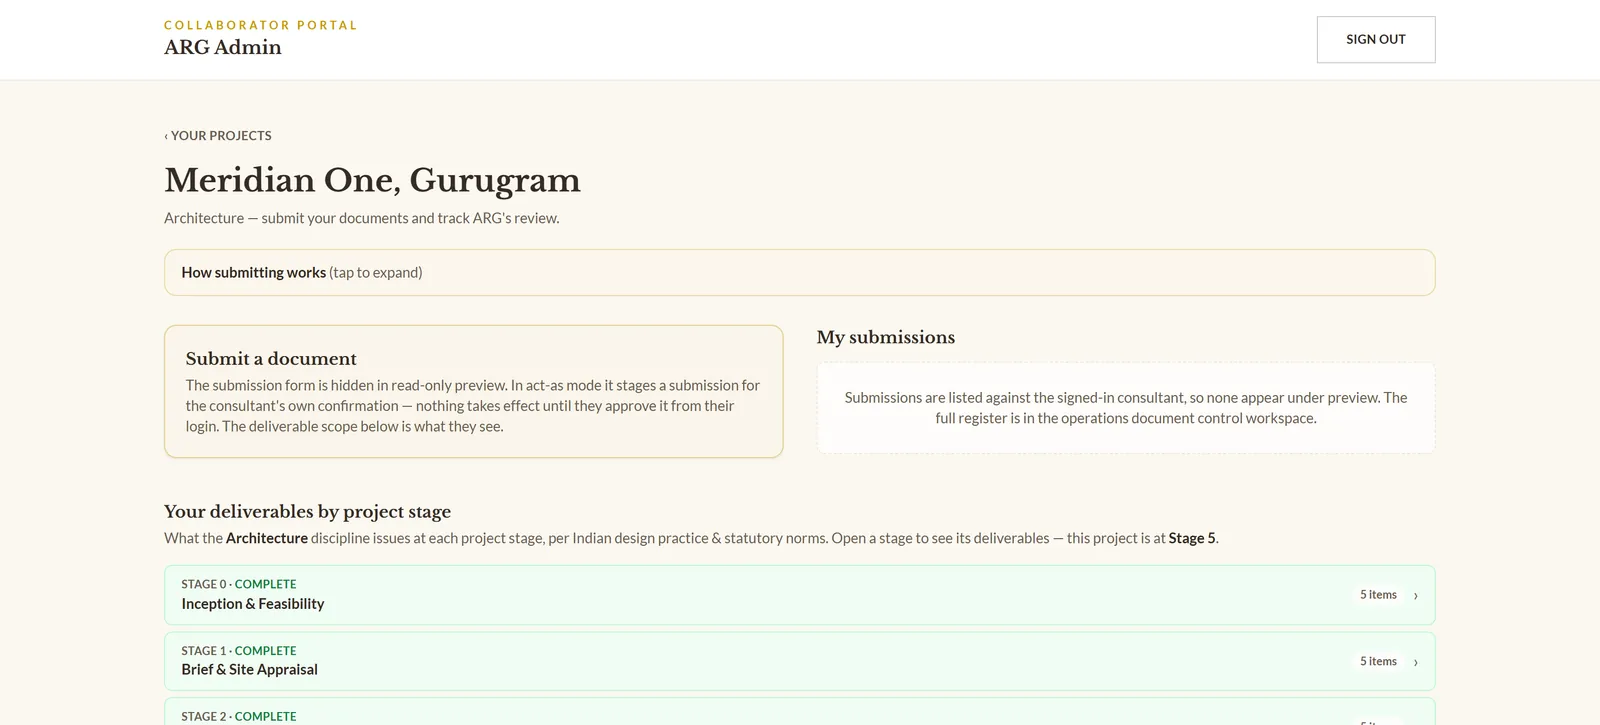Select the Meridian One, Gurugram heading
Screen dimensions: 1600x725
(x=372, y=180)
